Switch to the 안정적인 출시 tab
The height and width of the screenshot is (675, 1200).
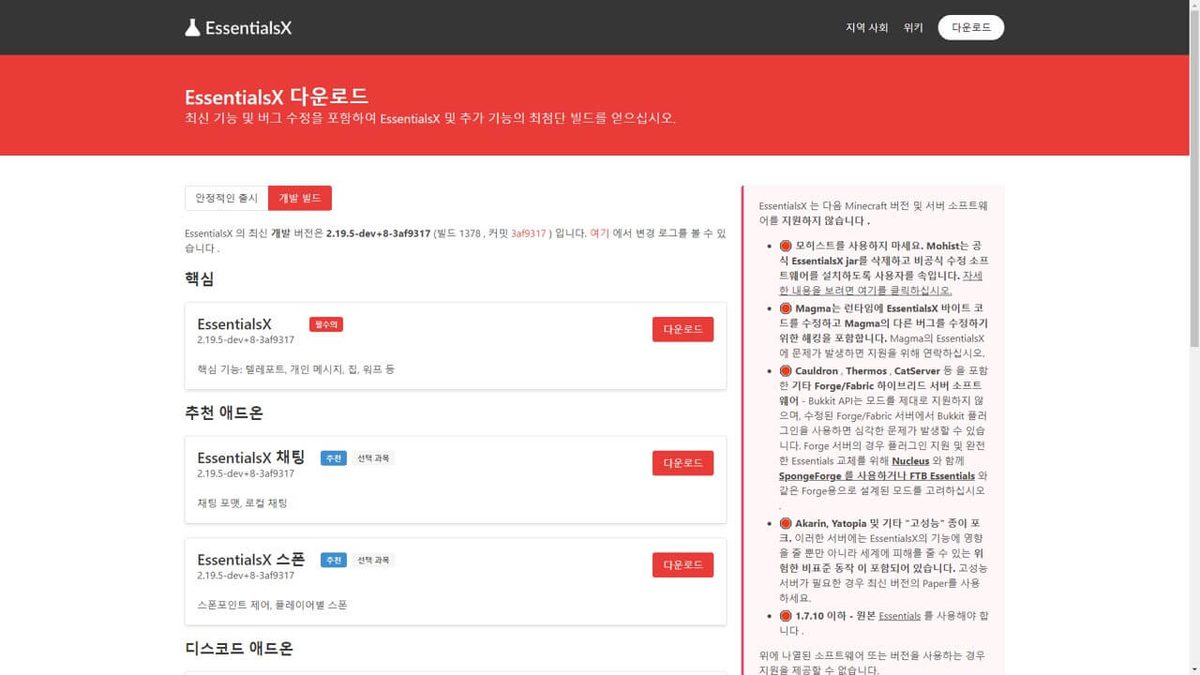pyautogui.click(x=226, y=198)
